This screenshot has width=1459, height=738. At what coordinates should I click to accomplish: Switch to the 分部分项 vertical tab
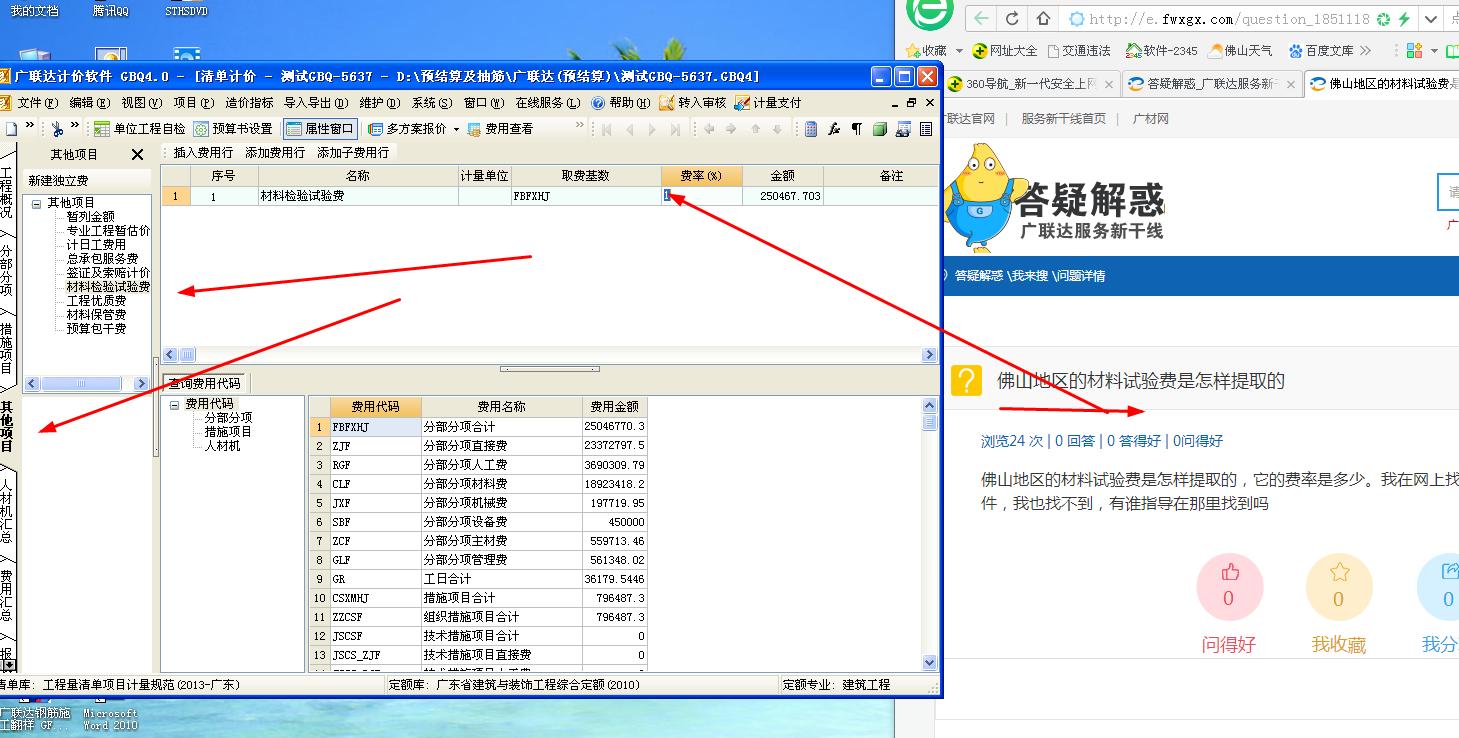point(7,269)
